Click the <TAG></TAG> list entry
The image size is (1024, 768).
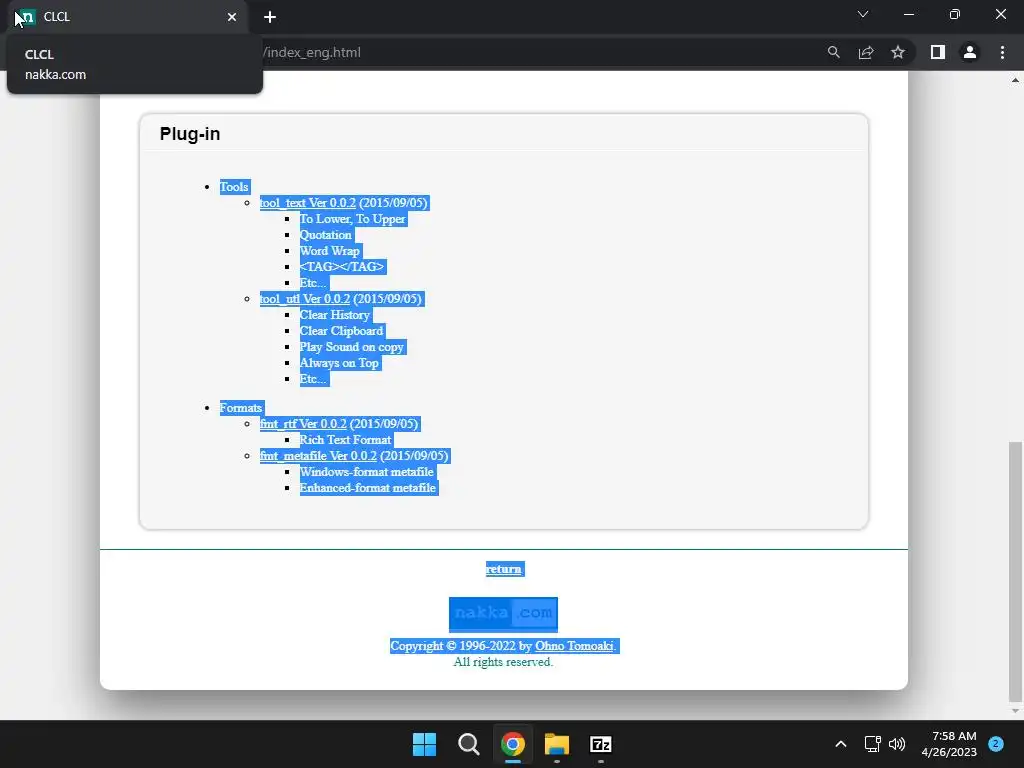pos(342,267)
